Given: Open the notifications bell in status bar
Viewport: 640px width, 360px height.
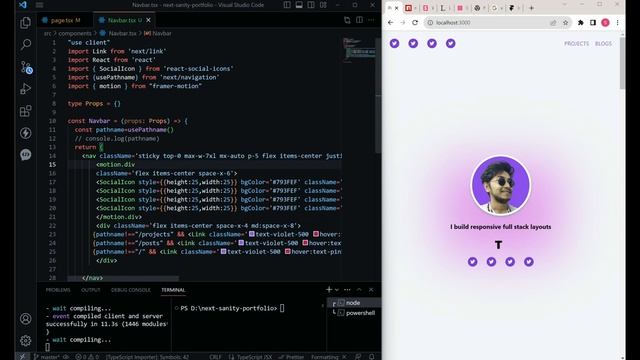Looking at the screenshot, I should click(x=371, y=357).
